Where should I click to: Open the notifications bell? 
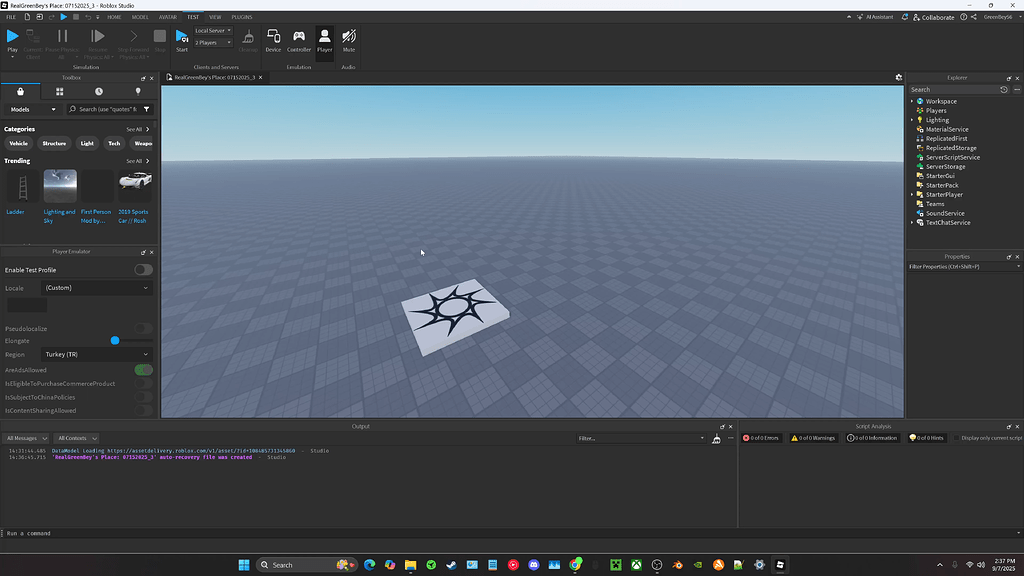(x=904, y=17)
